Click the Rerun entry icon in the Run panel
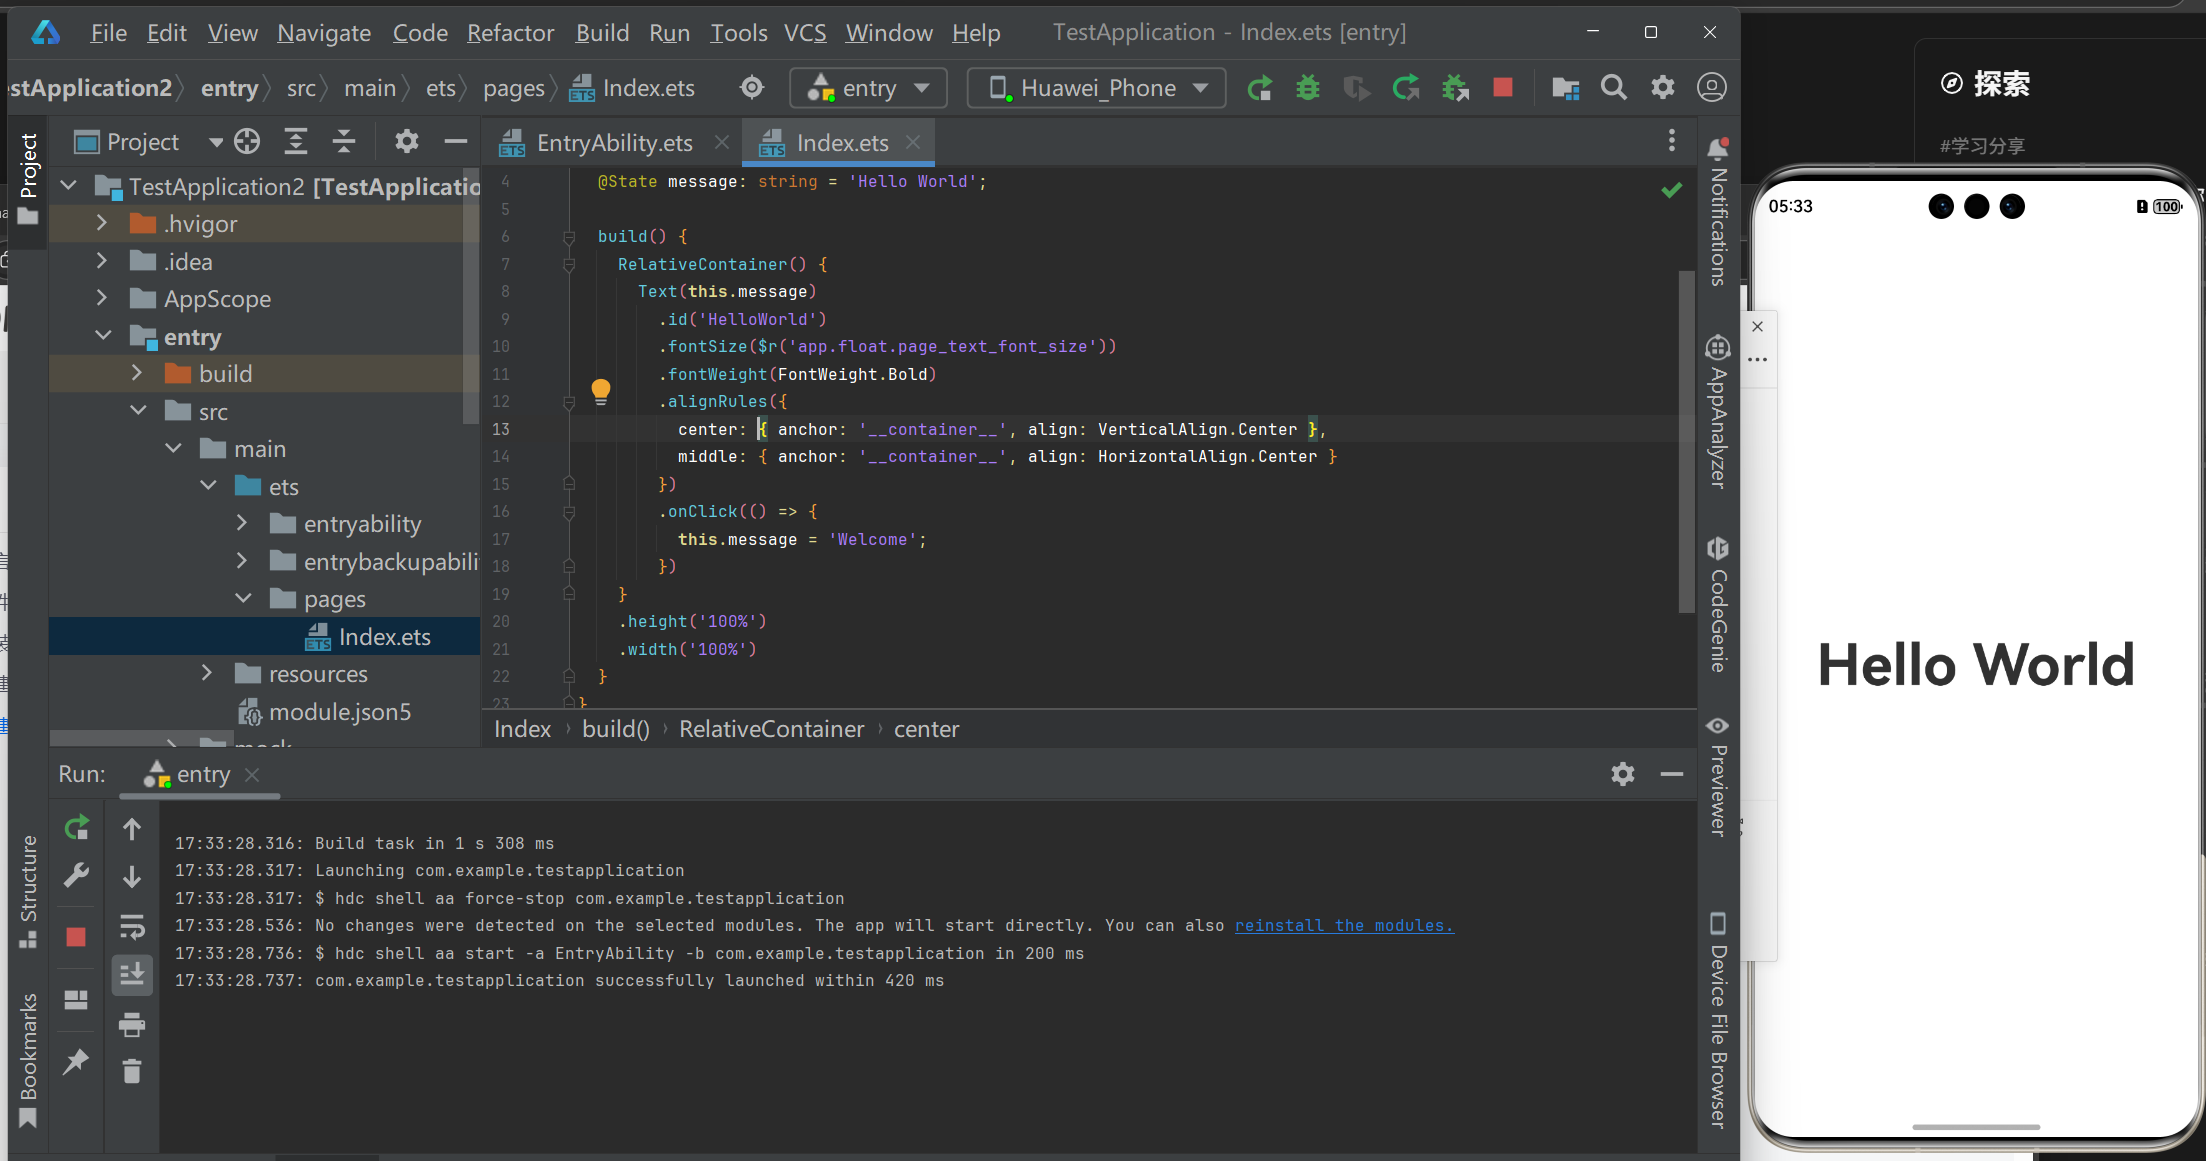Viewport: 2206px width, 1161px height. click(x=77, y=828)
